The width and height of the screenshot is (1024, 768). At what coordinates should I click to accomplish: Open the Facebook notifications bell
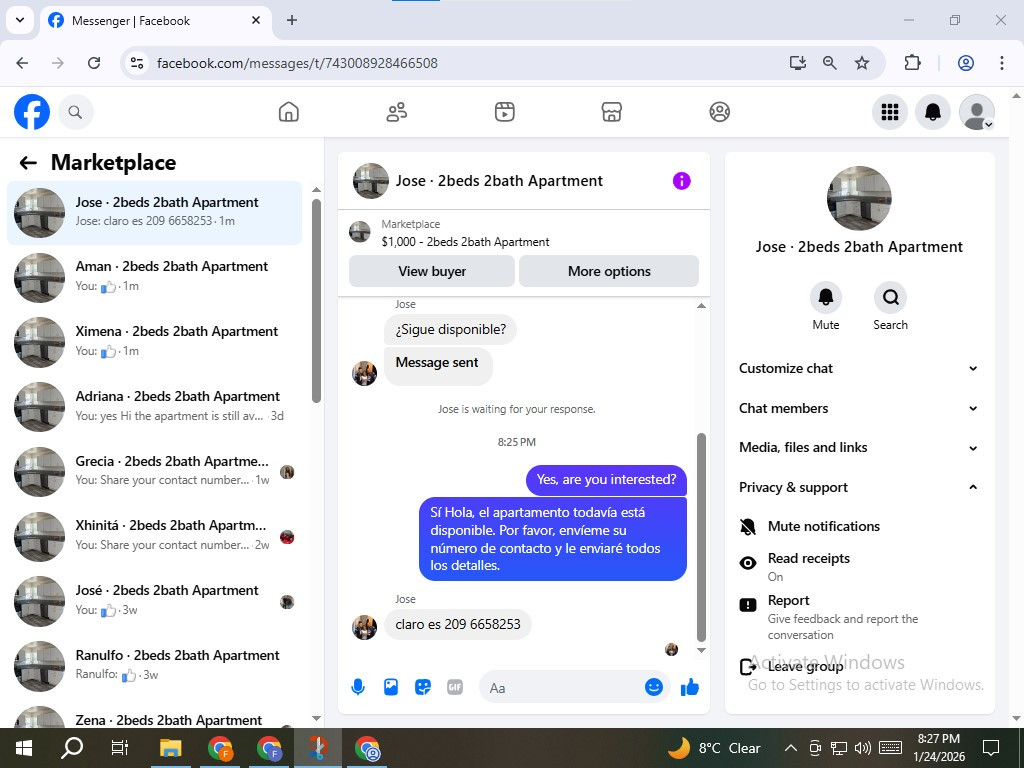[933, 112]
